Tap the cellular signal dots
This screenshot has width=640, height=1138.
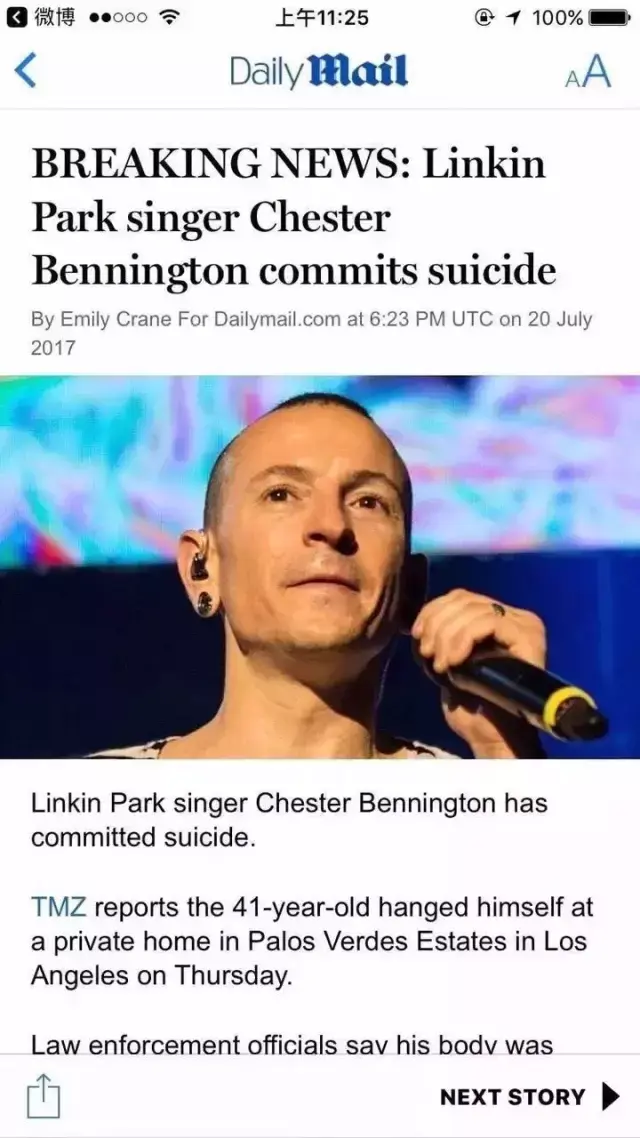click(118, 17)
